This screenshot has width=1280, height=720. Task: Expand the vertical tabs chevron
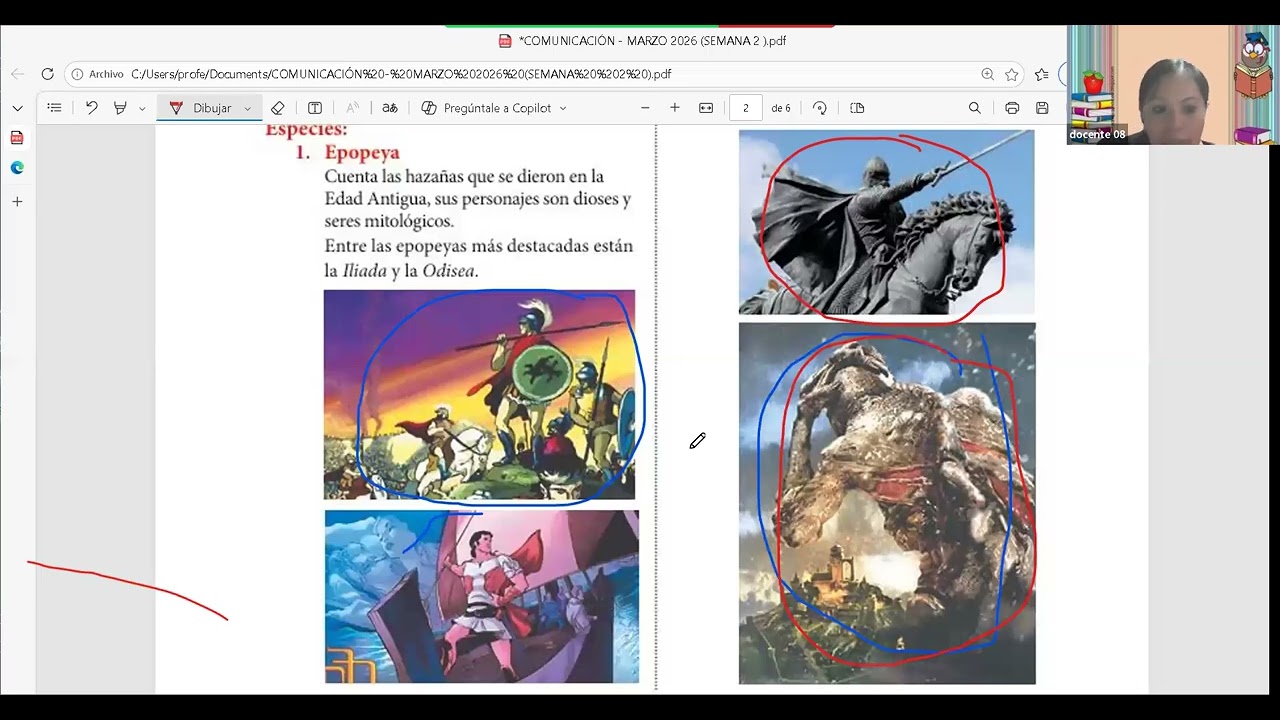point(17,108)
